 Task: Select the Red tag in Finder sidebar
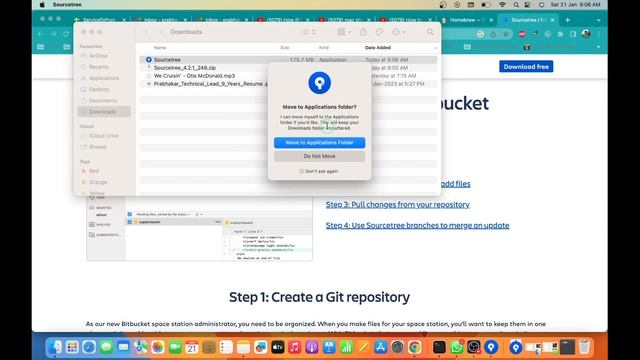pyautogui.click(x=94, y=171)
